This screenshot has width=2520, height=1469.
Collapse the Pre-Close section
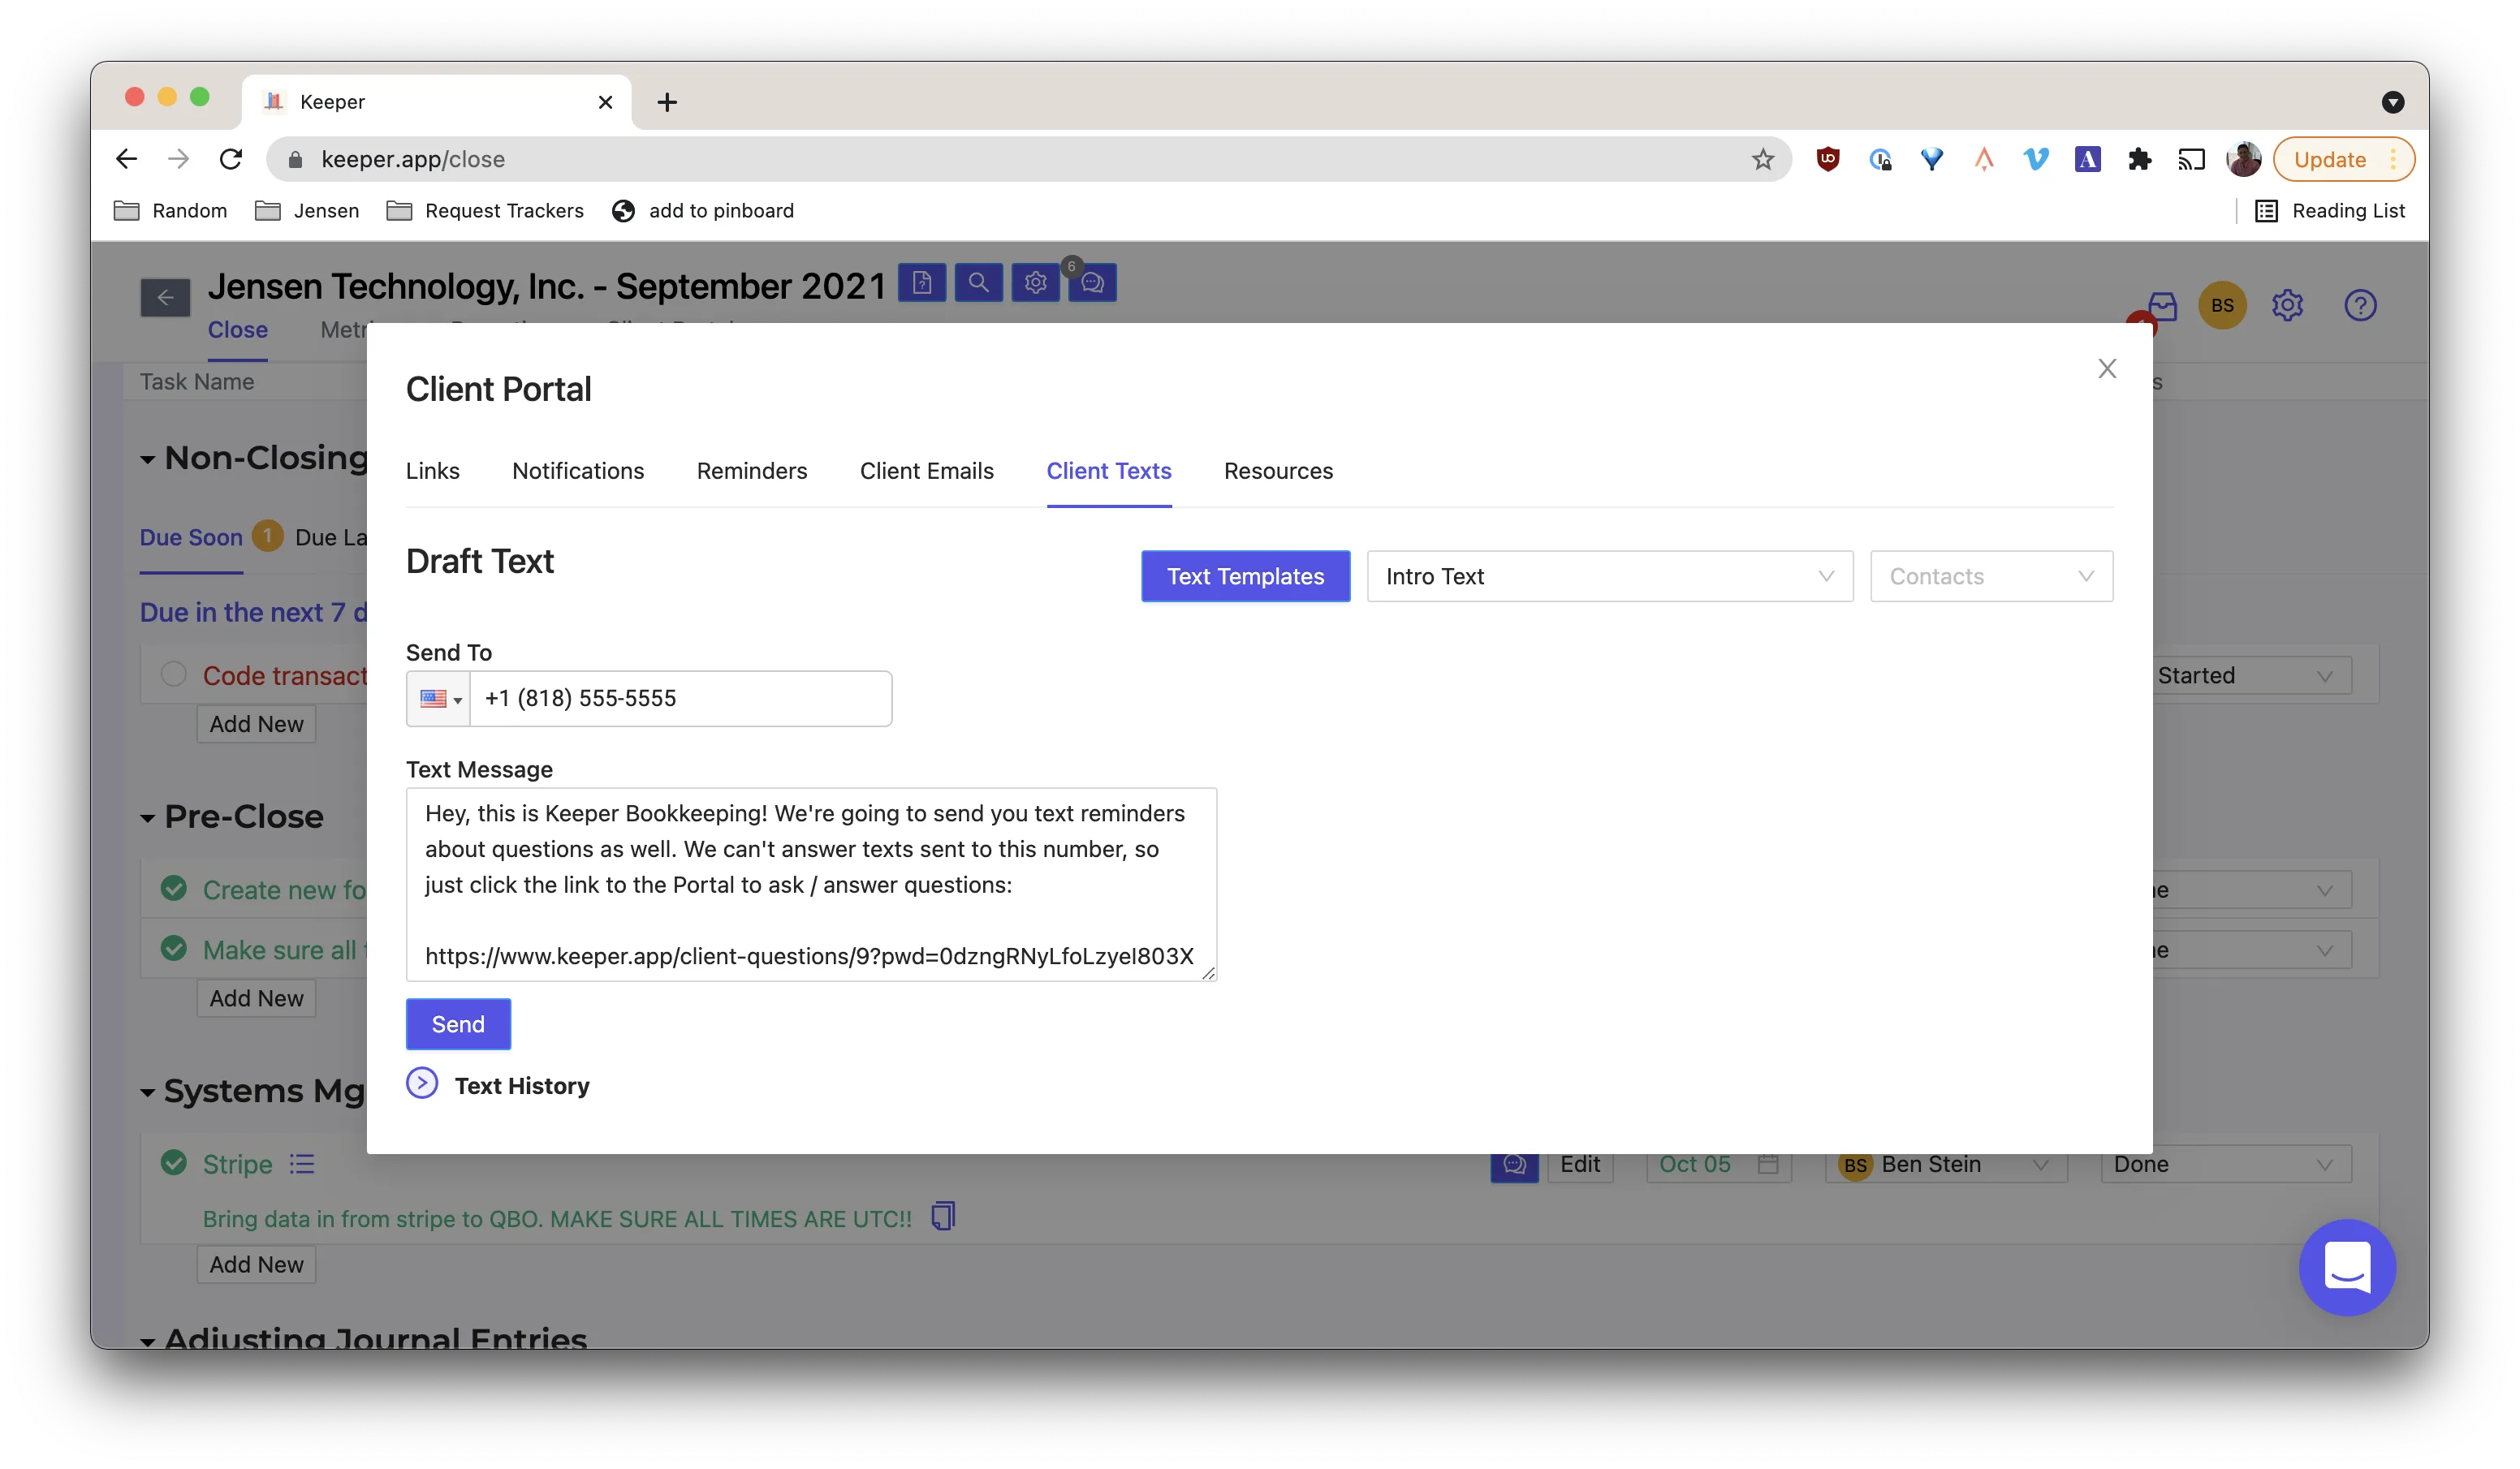point(148,818)
